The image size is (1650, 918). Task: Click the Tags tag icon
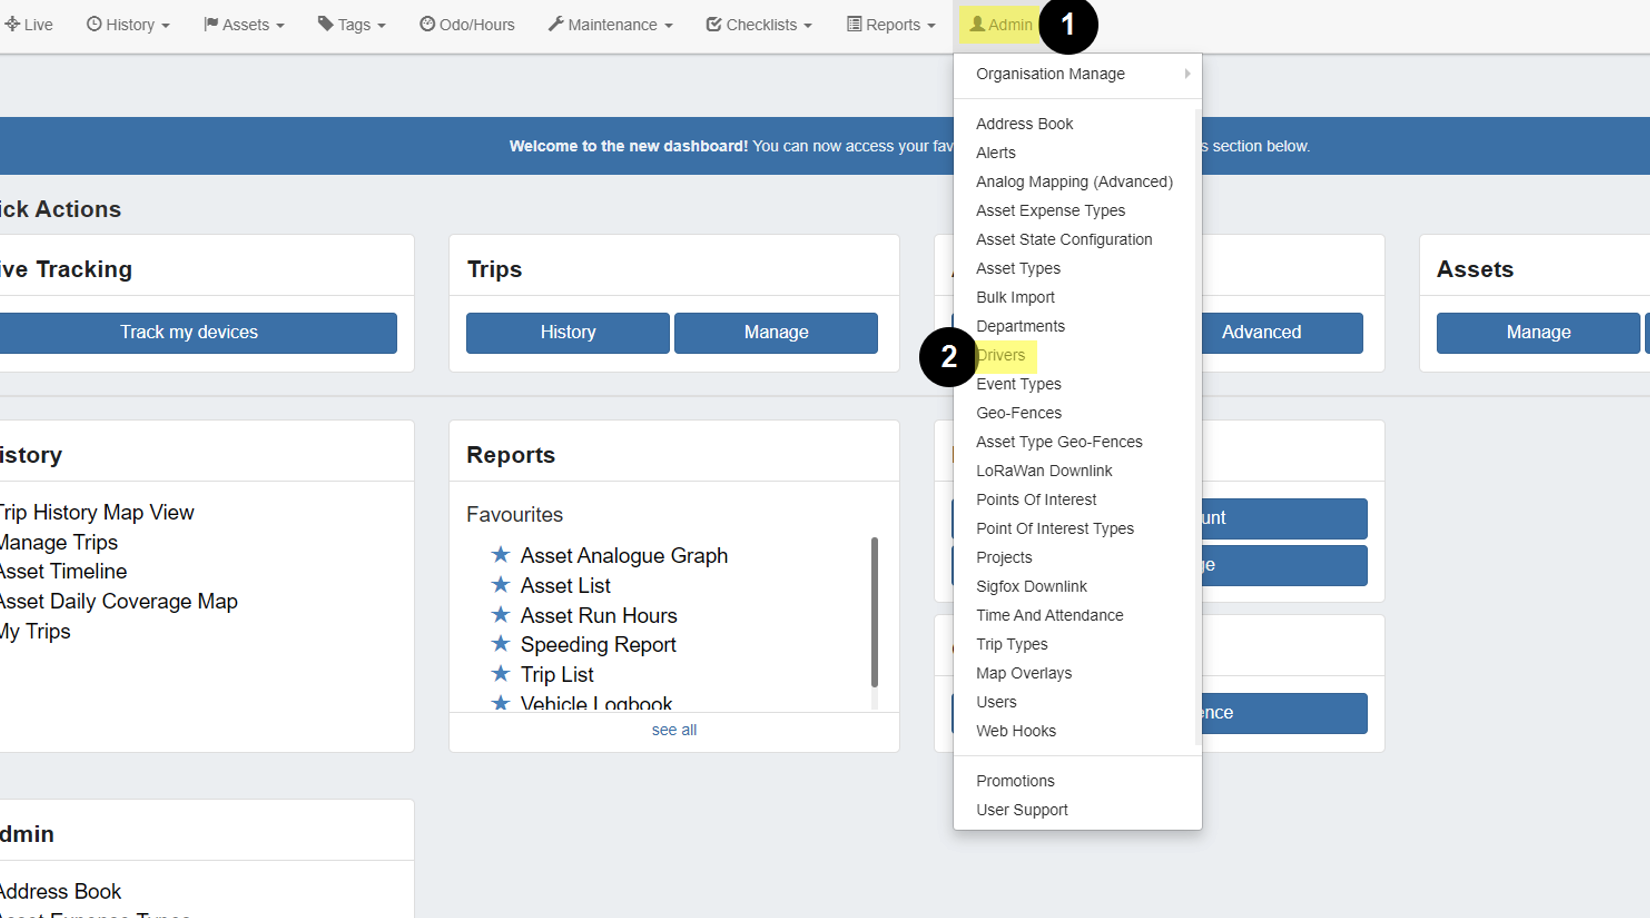tap(326, 24)
